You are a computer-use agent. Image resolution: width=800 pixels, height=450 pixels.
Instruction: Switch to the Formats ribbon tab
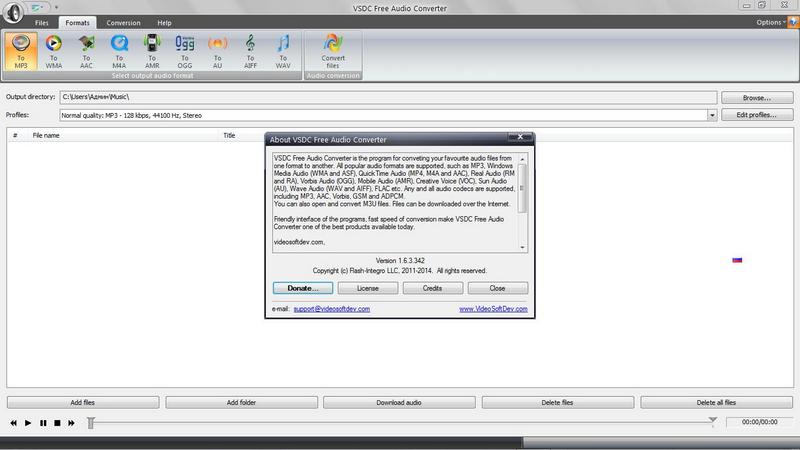click(78, 23)
